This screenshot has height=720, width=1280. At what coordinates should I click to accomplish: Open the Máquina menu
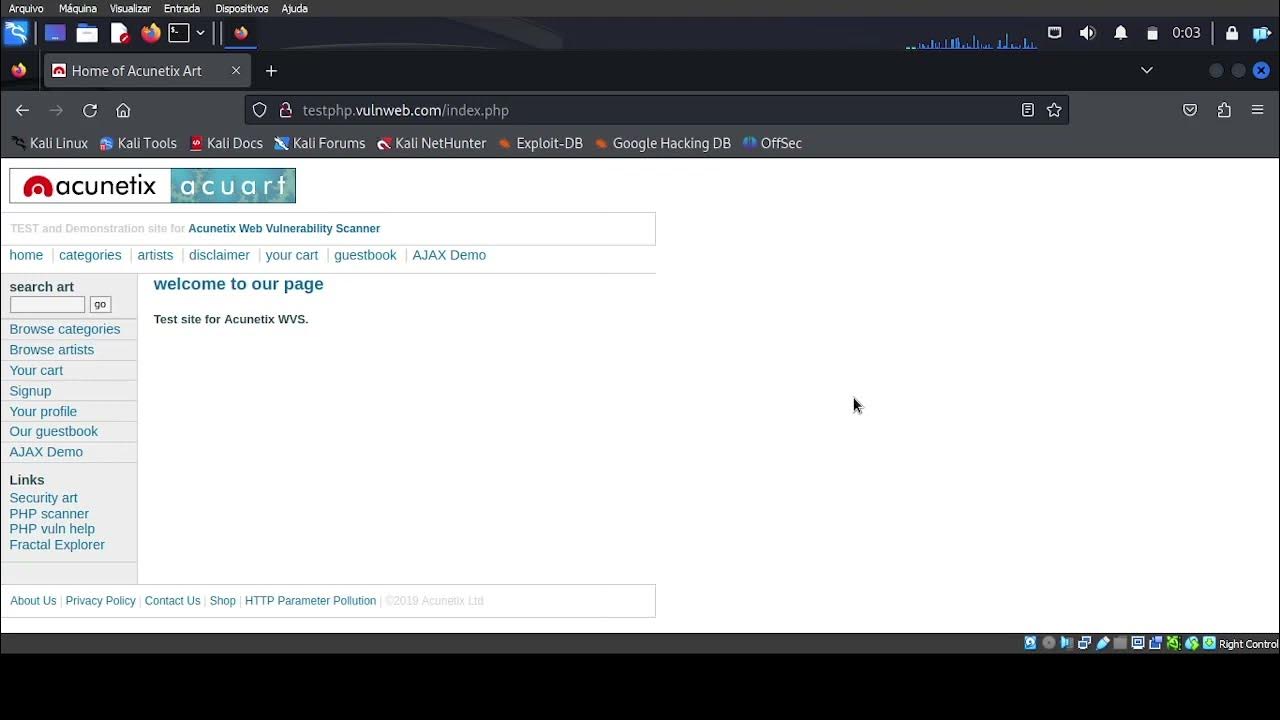[78, 8]
